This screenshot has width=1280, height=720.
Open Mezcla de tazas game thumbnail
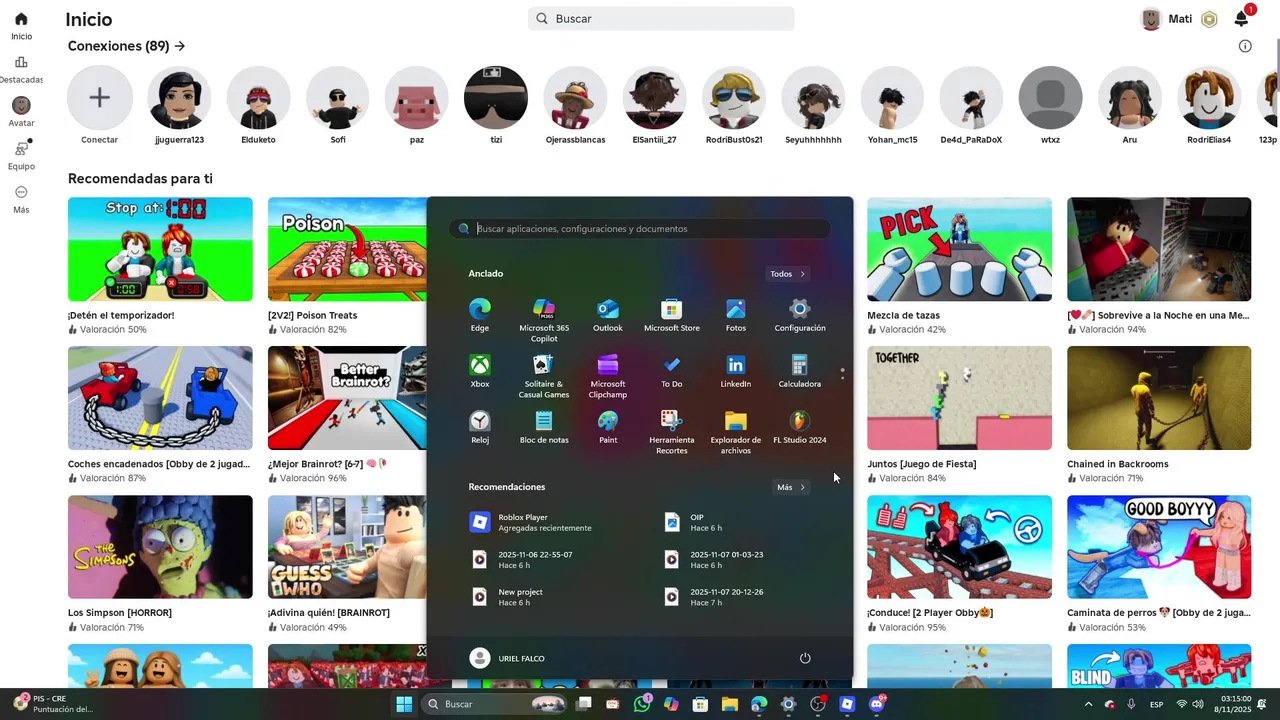959,249
